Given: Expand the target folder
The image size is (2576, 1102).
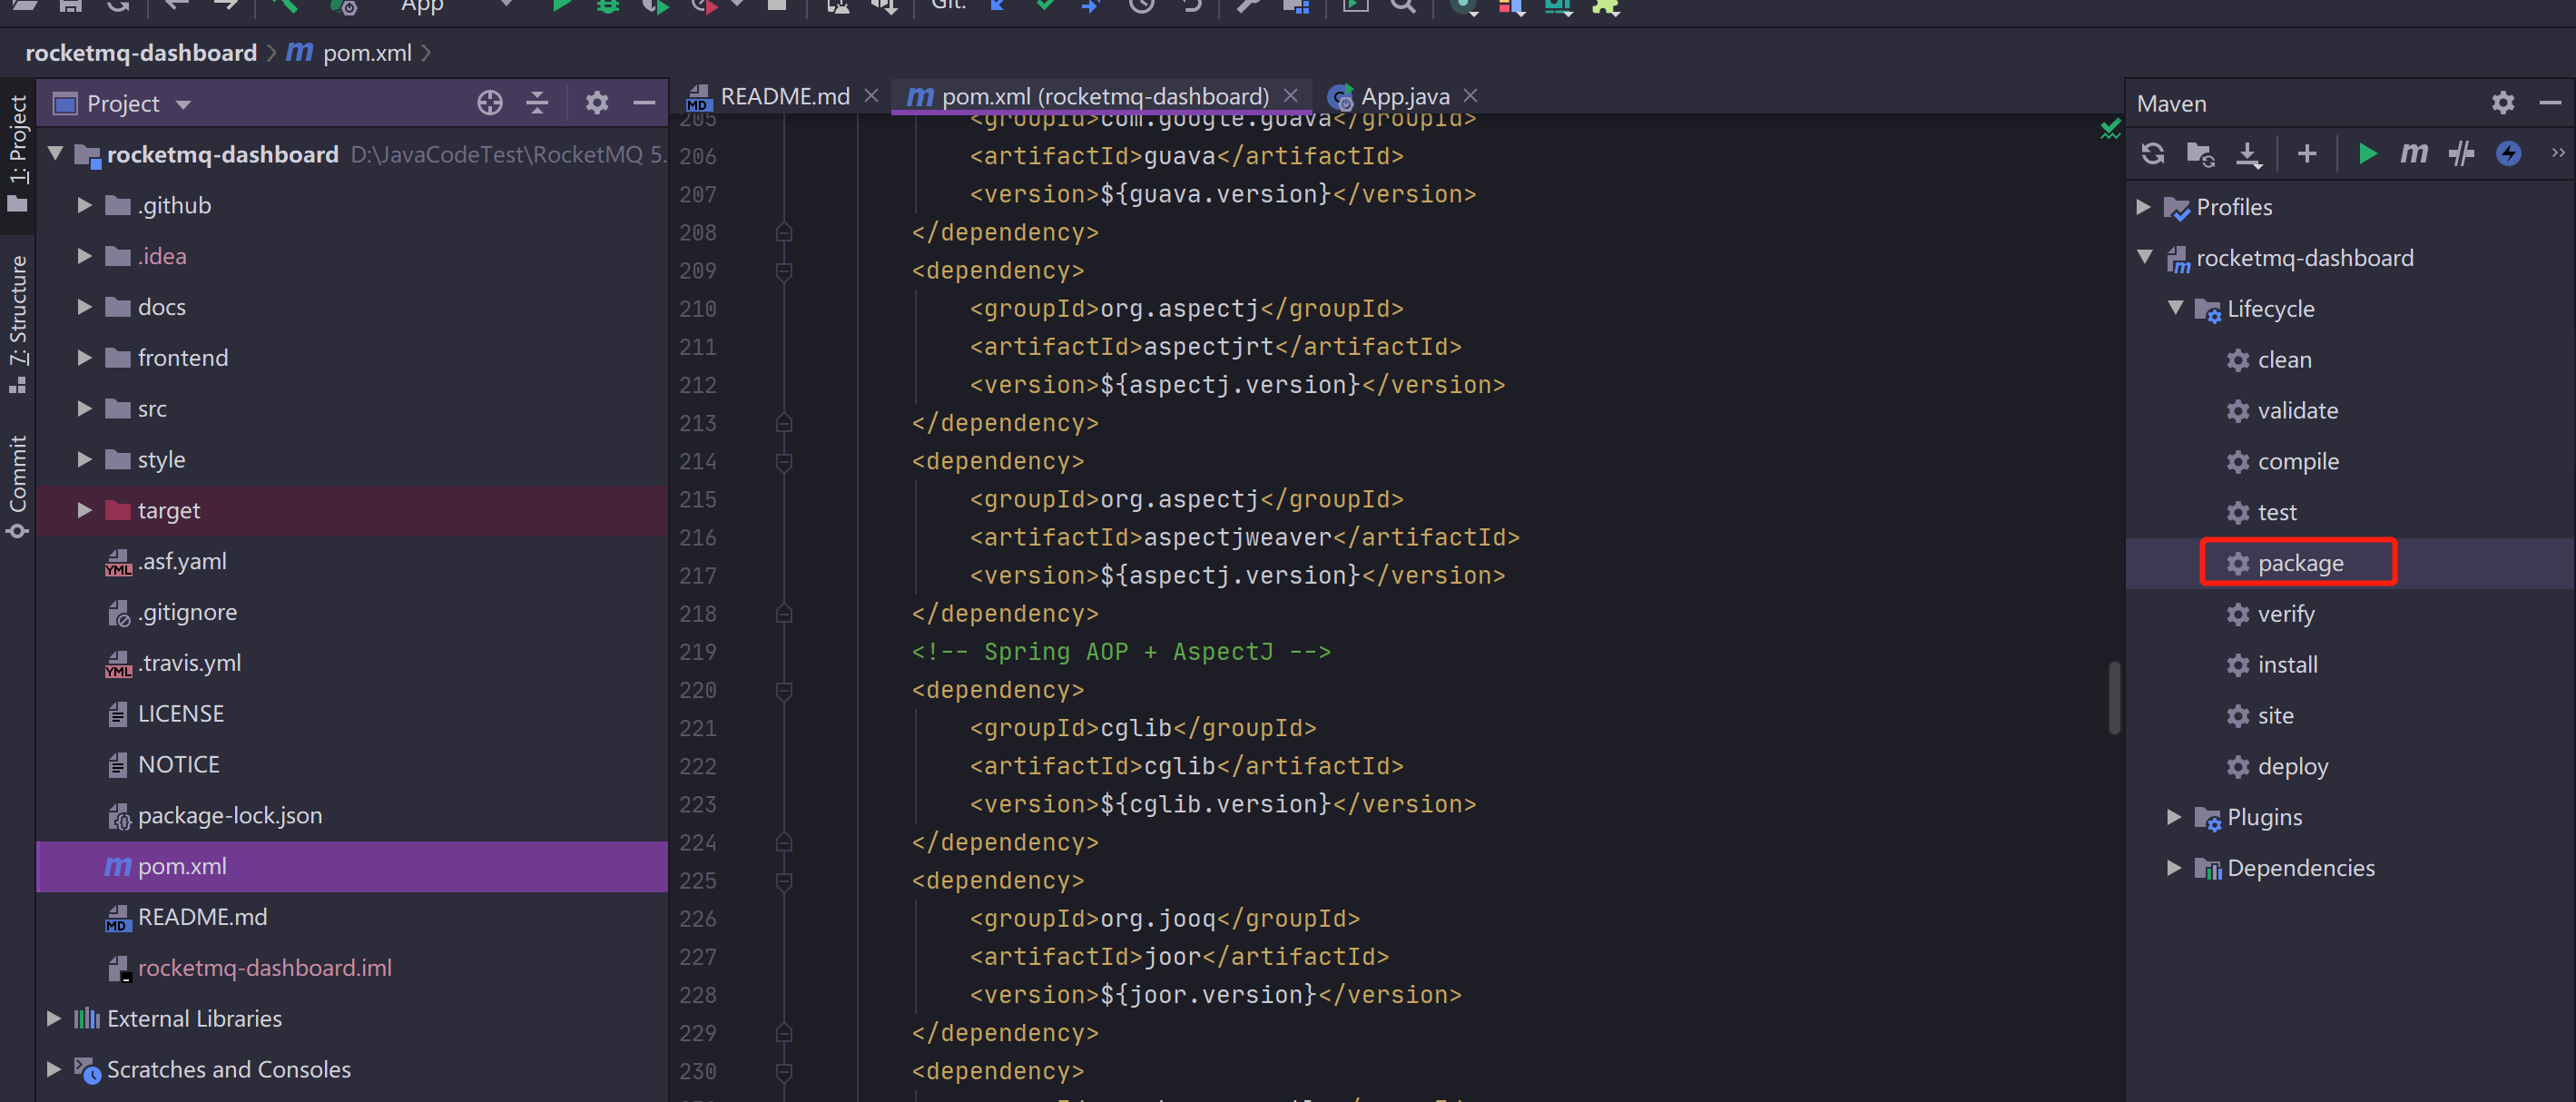Looking at the screenshot, I should (x=85, y=510).
